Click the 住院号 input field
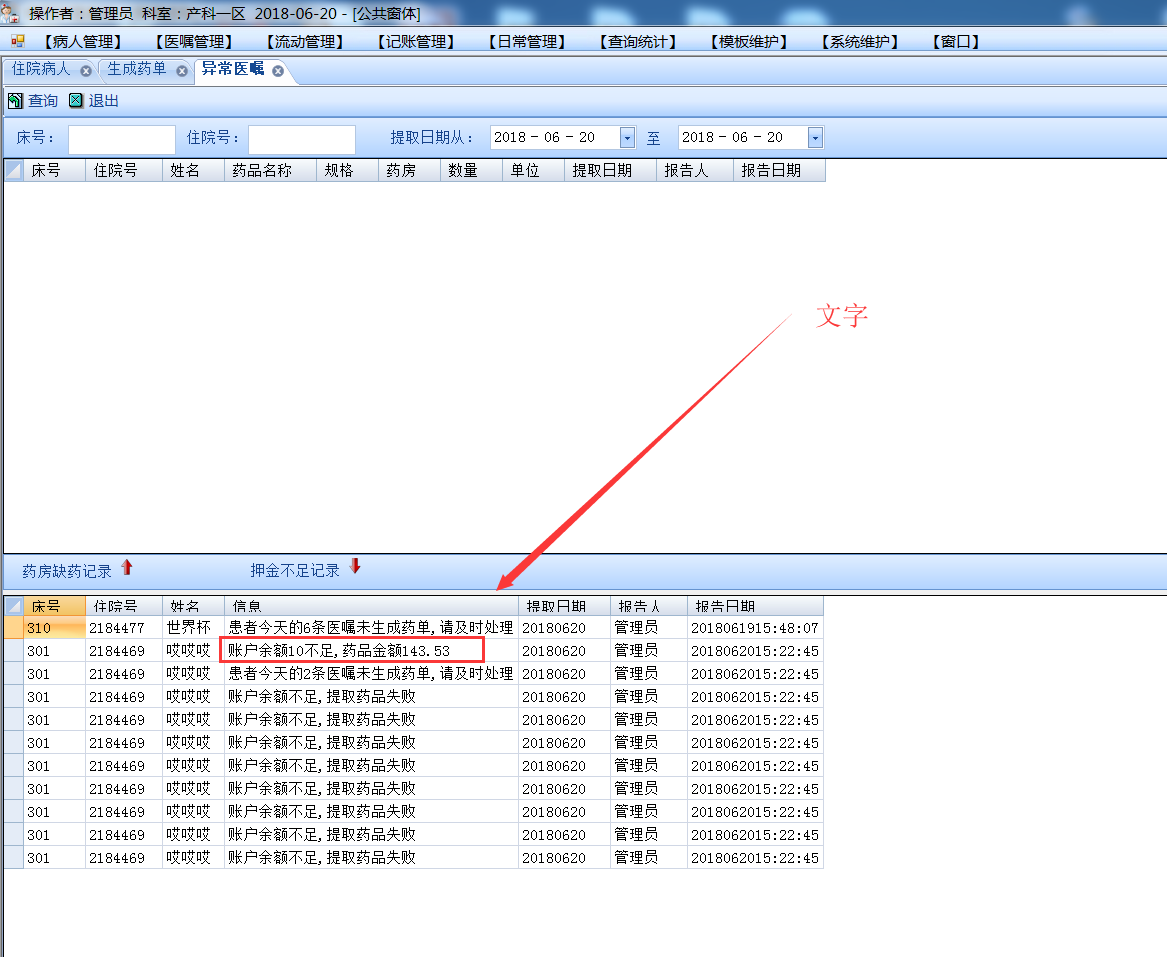 tap(301, 138)
